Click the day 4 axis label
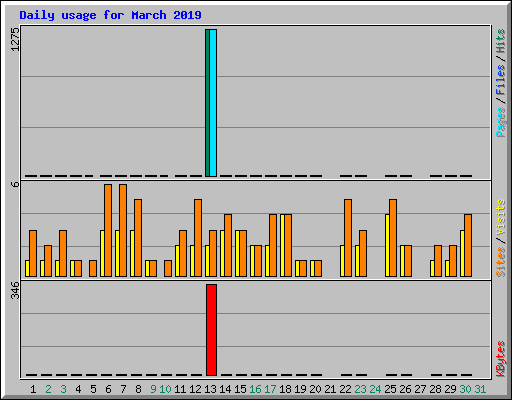This screenshot has height=400, width=512. pos(78,389)
